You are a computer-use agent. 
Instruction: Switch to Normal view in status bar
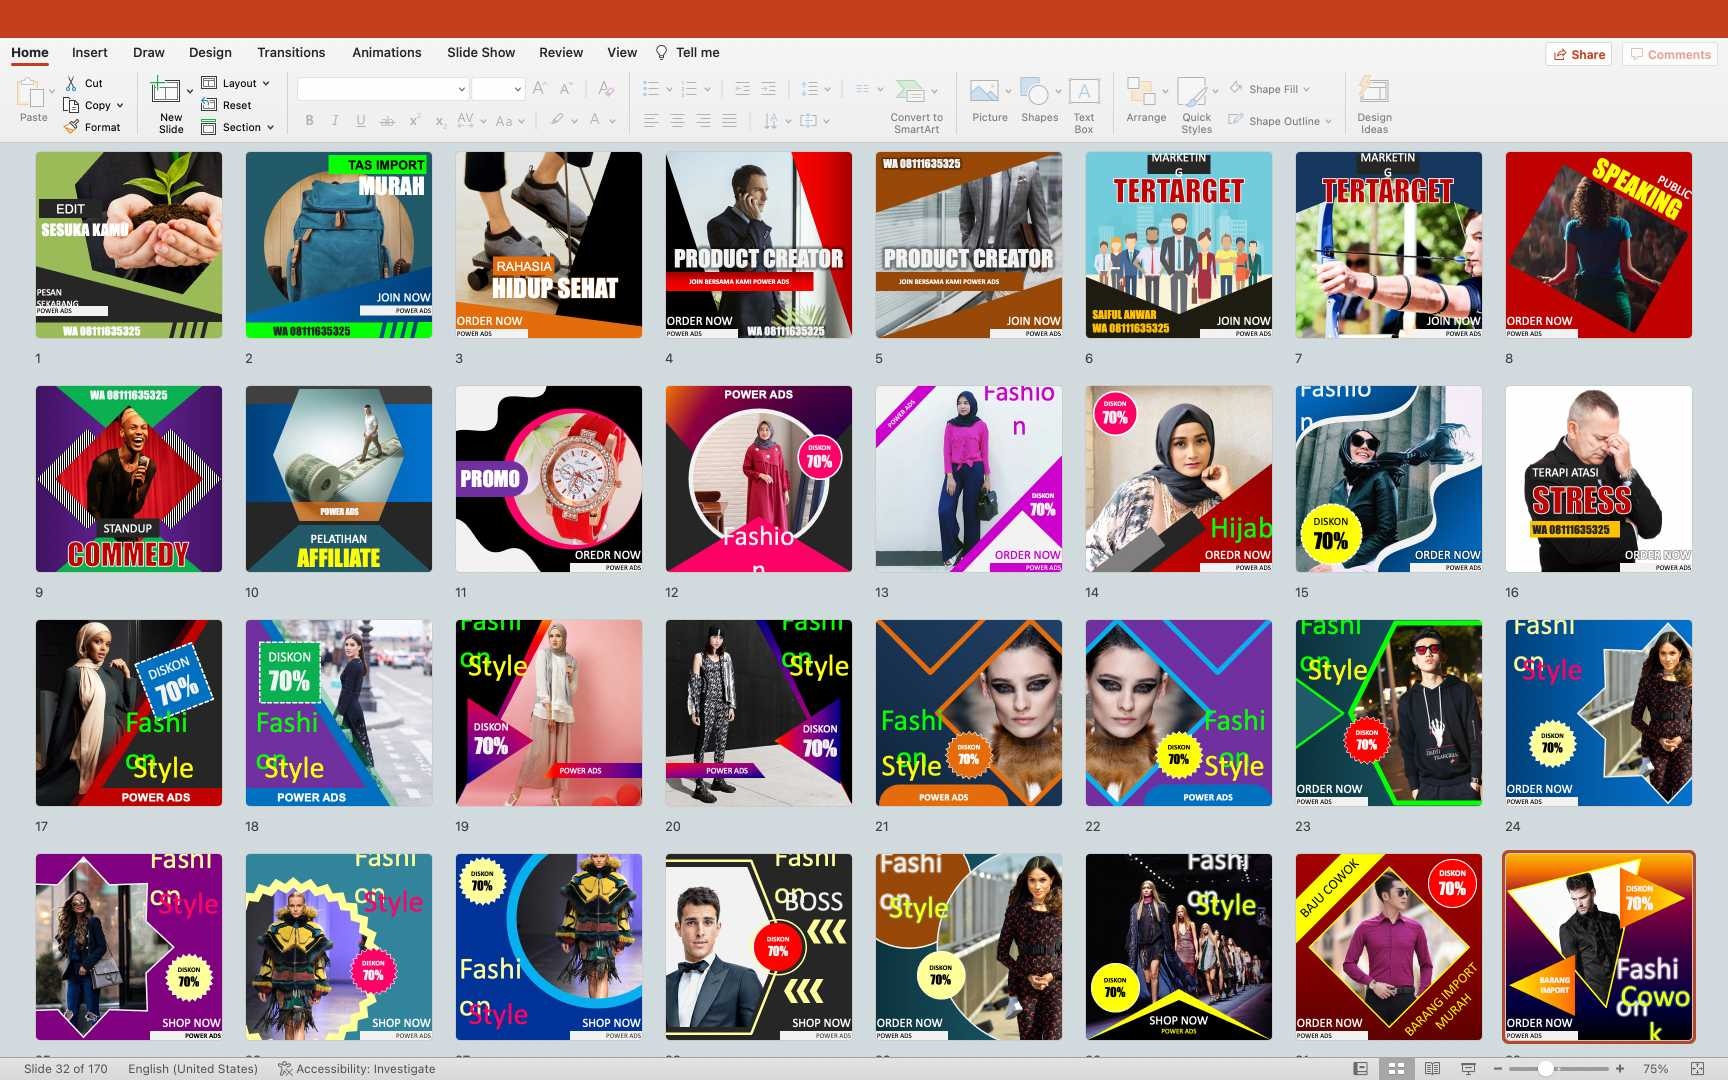click(x=1360, y=1069)
